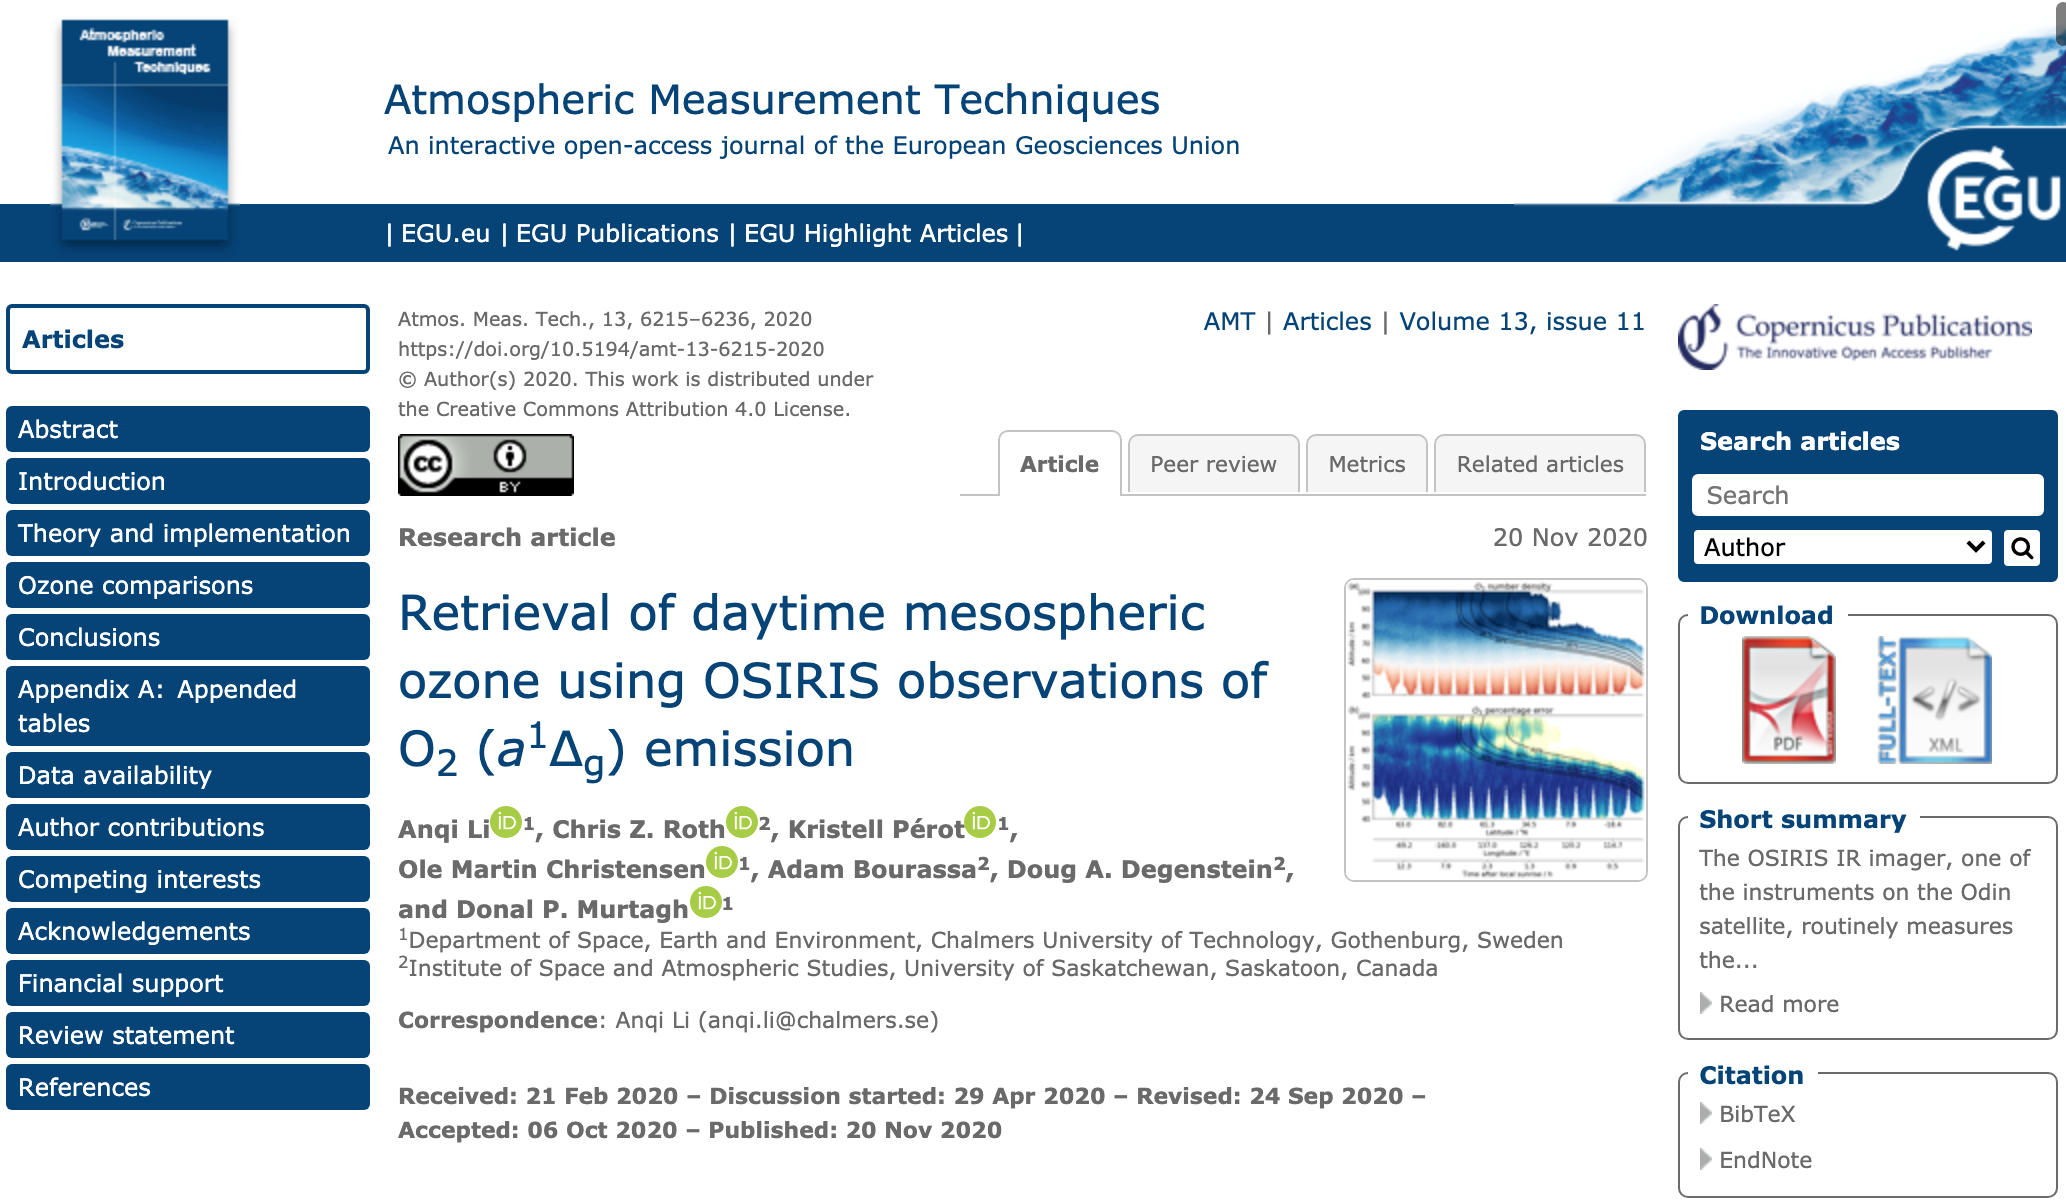This screenshot has height=1202, width=2066.
Task: Open the Author search-type dropdown
Action: coord(1842,548)
